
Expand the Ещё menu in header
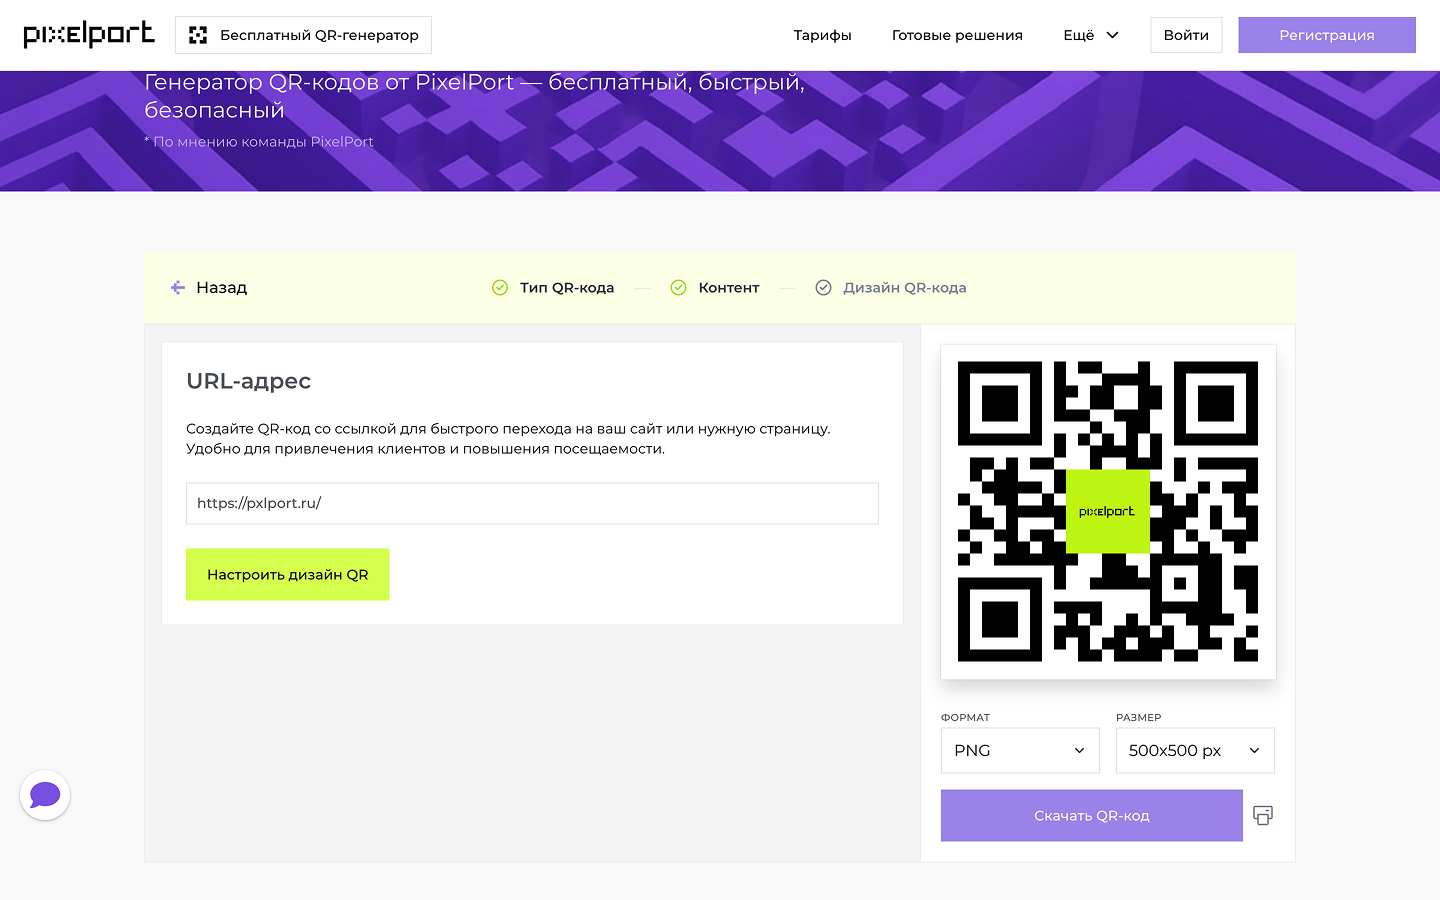[x=1090, y=35]
